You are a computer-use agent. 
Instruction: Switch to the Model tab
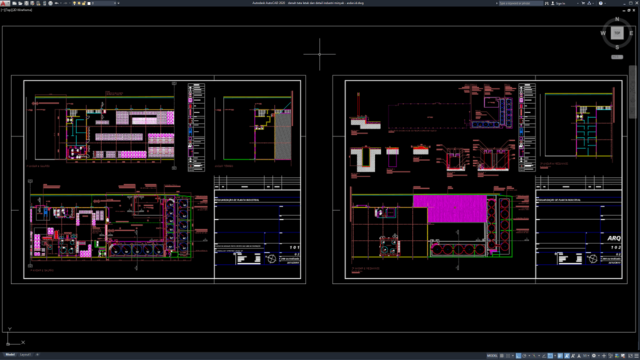click(x=10, y=355)
